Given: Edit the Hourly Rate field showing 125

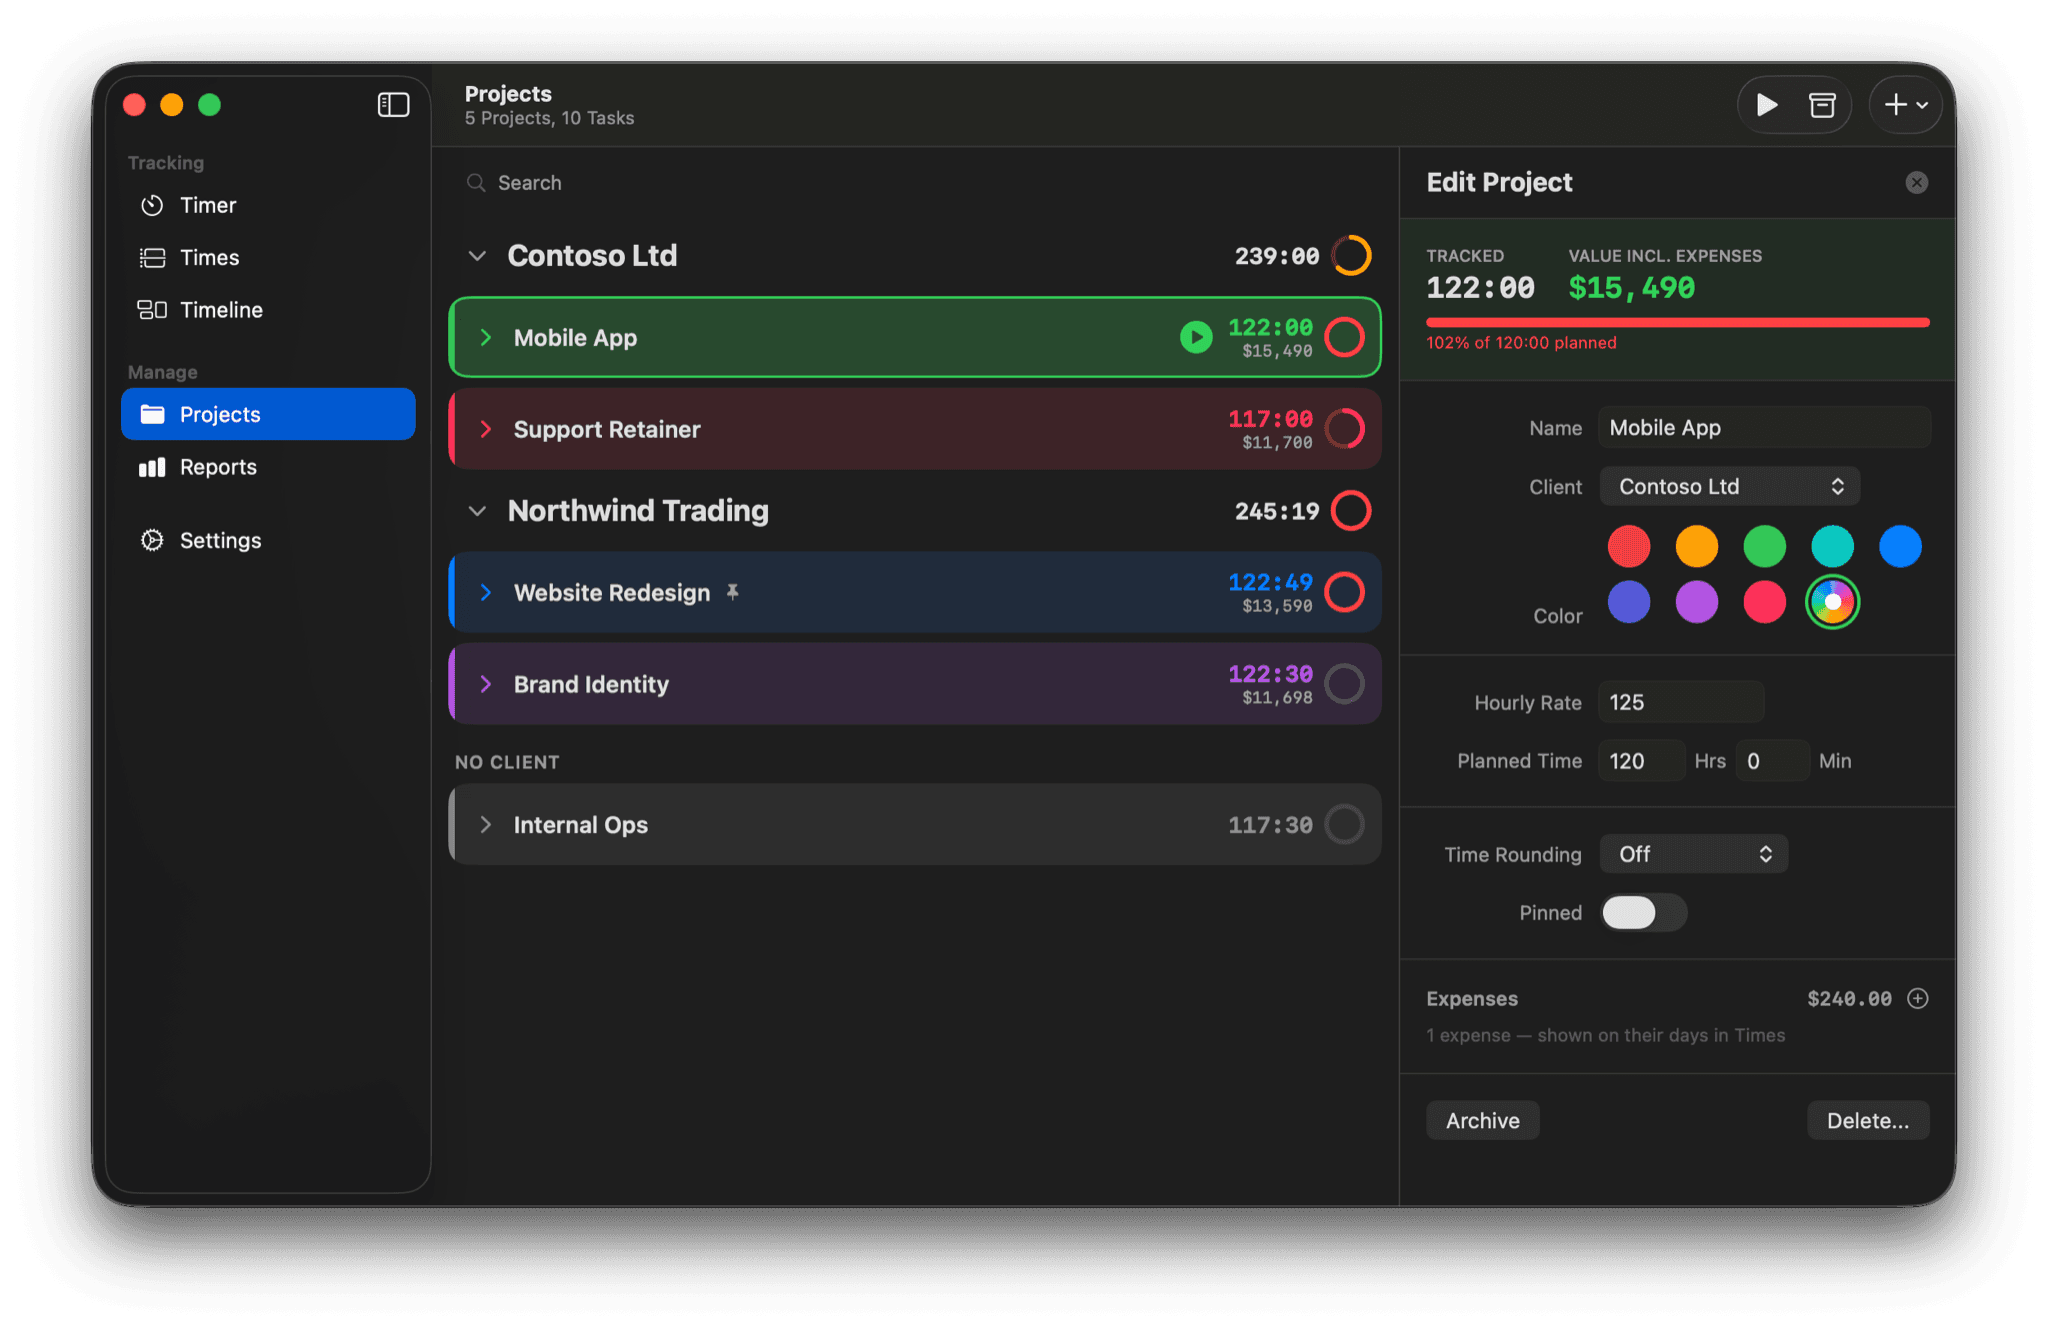Looking at the screenshot, I should click(x=1680, y=702).
